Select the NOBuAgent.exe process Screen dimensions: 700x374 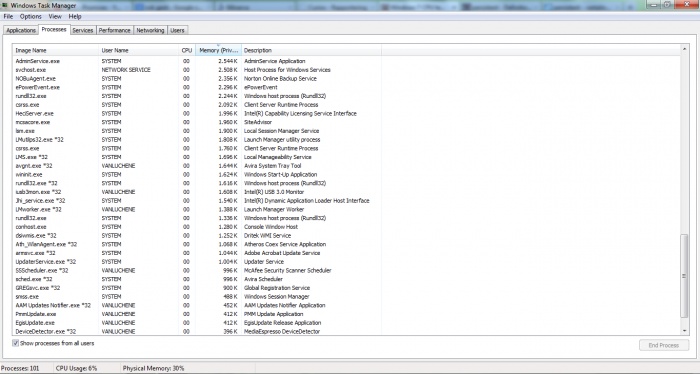click(346, 79)
